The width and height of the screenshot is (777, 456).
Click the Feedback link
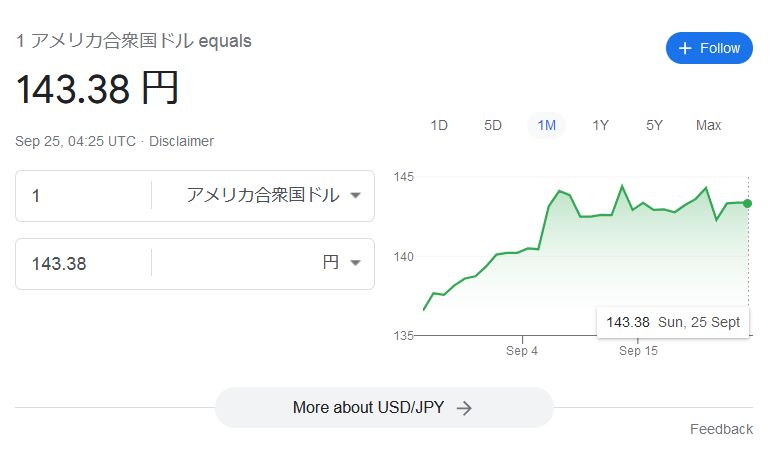721,429
